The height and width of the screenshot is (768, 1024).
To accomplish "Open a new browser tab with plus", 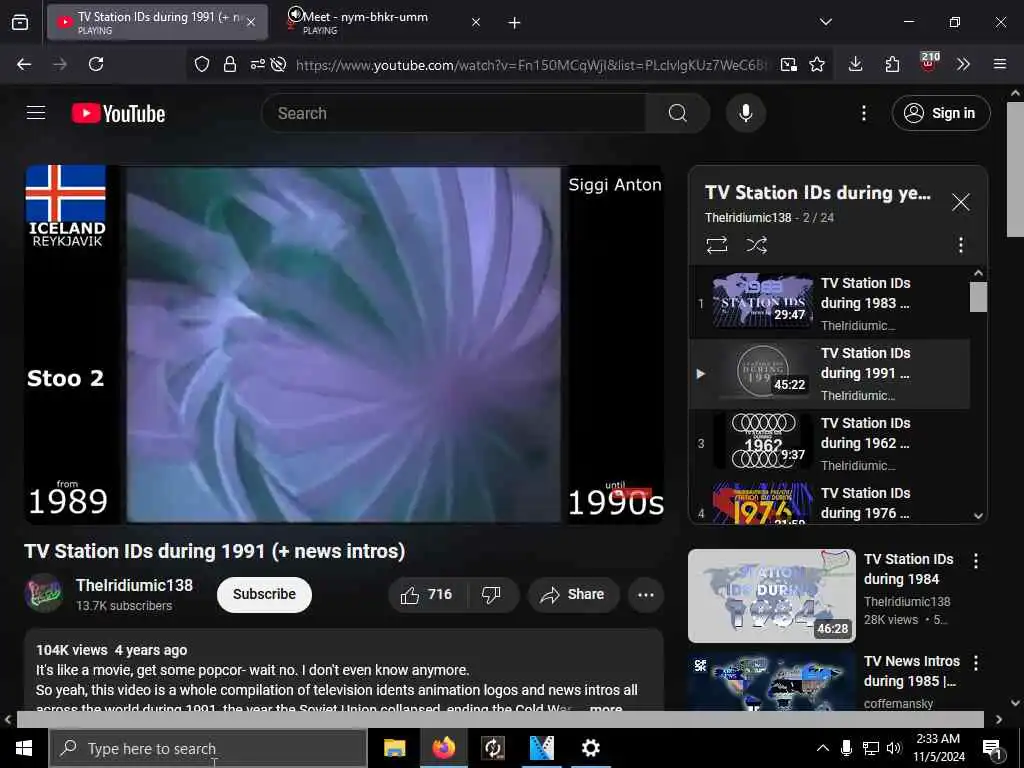I will [x=515, y=23].
